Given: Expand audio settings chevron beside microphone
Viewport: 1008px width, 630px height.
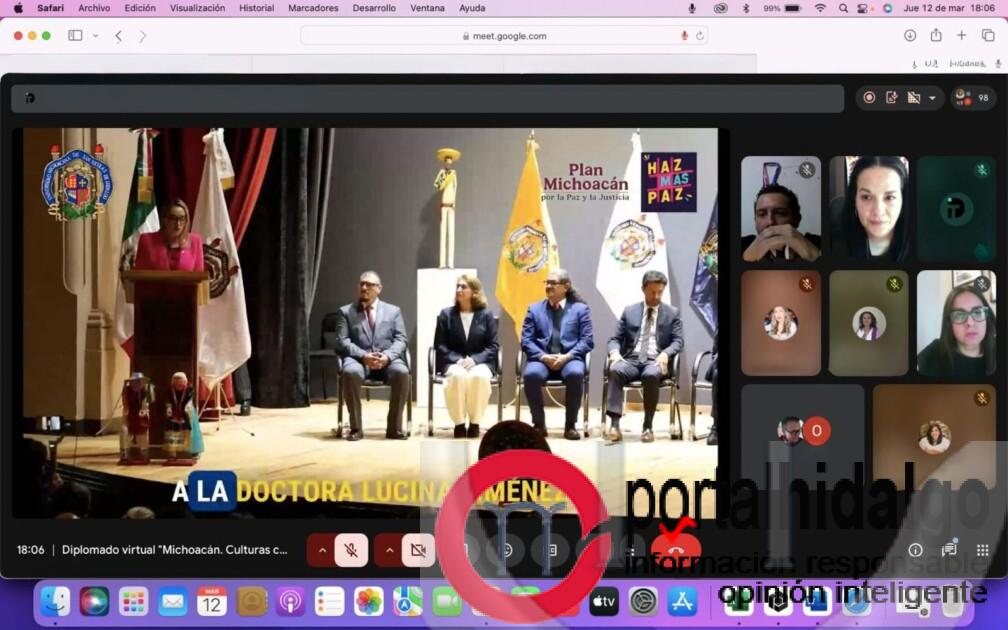Looking at the screenshot, I should [321, 550].
